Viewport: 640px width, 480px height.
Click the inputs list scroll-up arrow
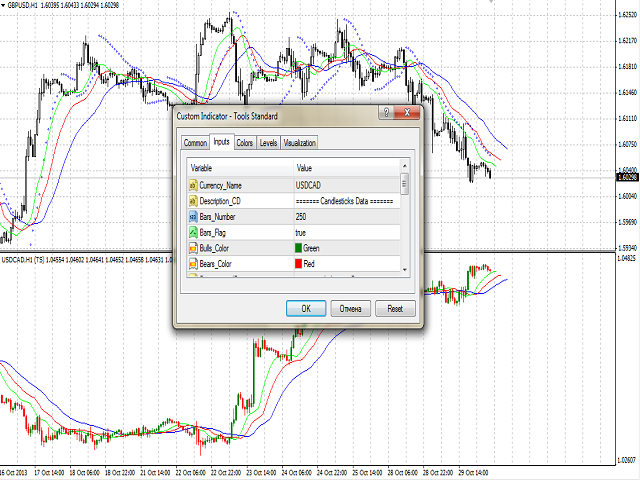click(x=404, y=165)
